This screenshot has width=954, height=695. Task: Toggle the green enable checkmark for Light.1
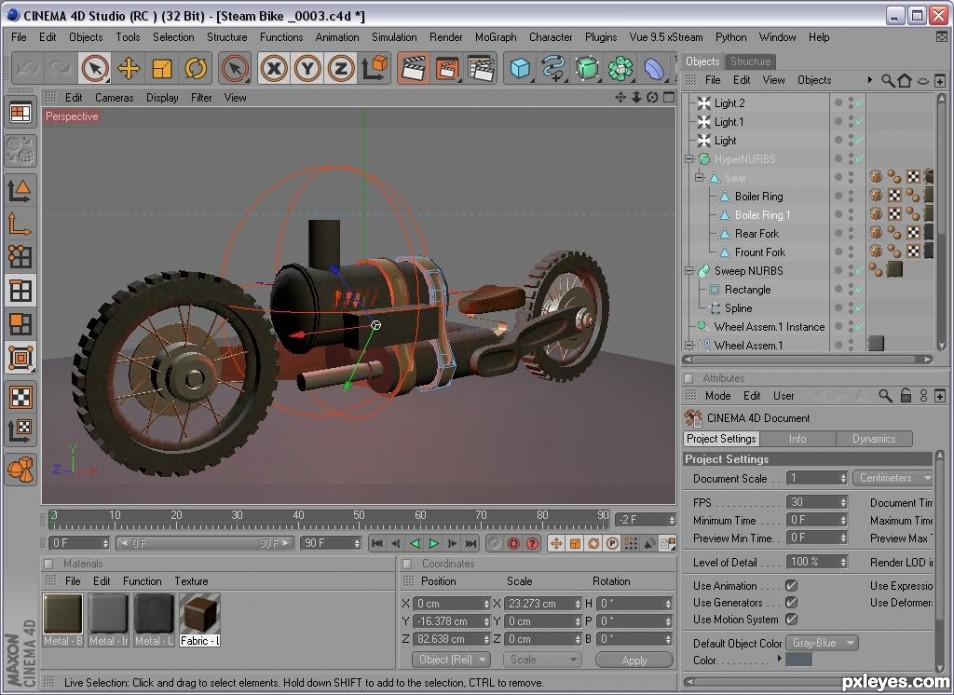tap(858, 122)
